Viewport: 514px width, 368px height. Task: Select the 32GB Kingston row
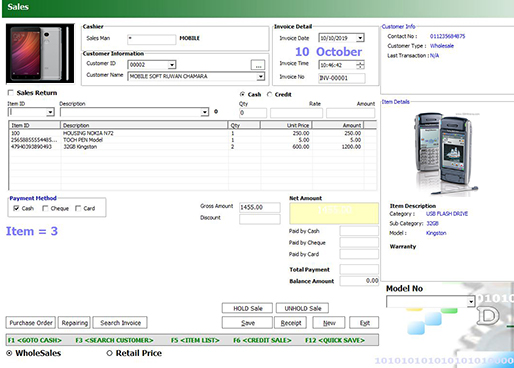tap(193, 147)
